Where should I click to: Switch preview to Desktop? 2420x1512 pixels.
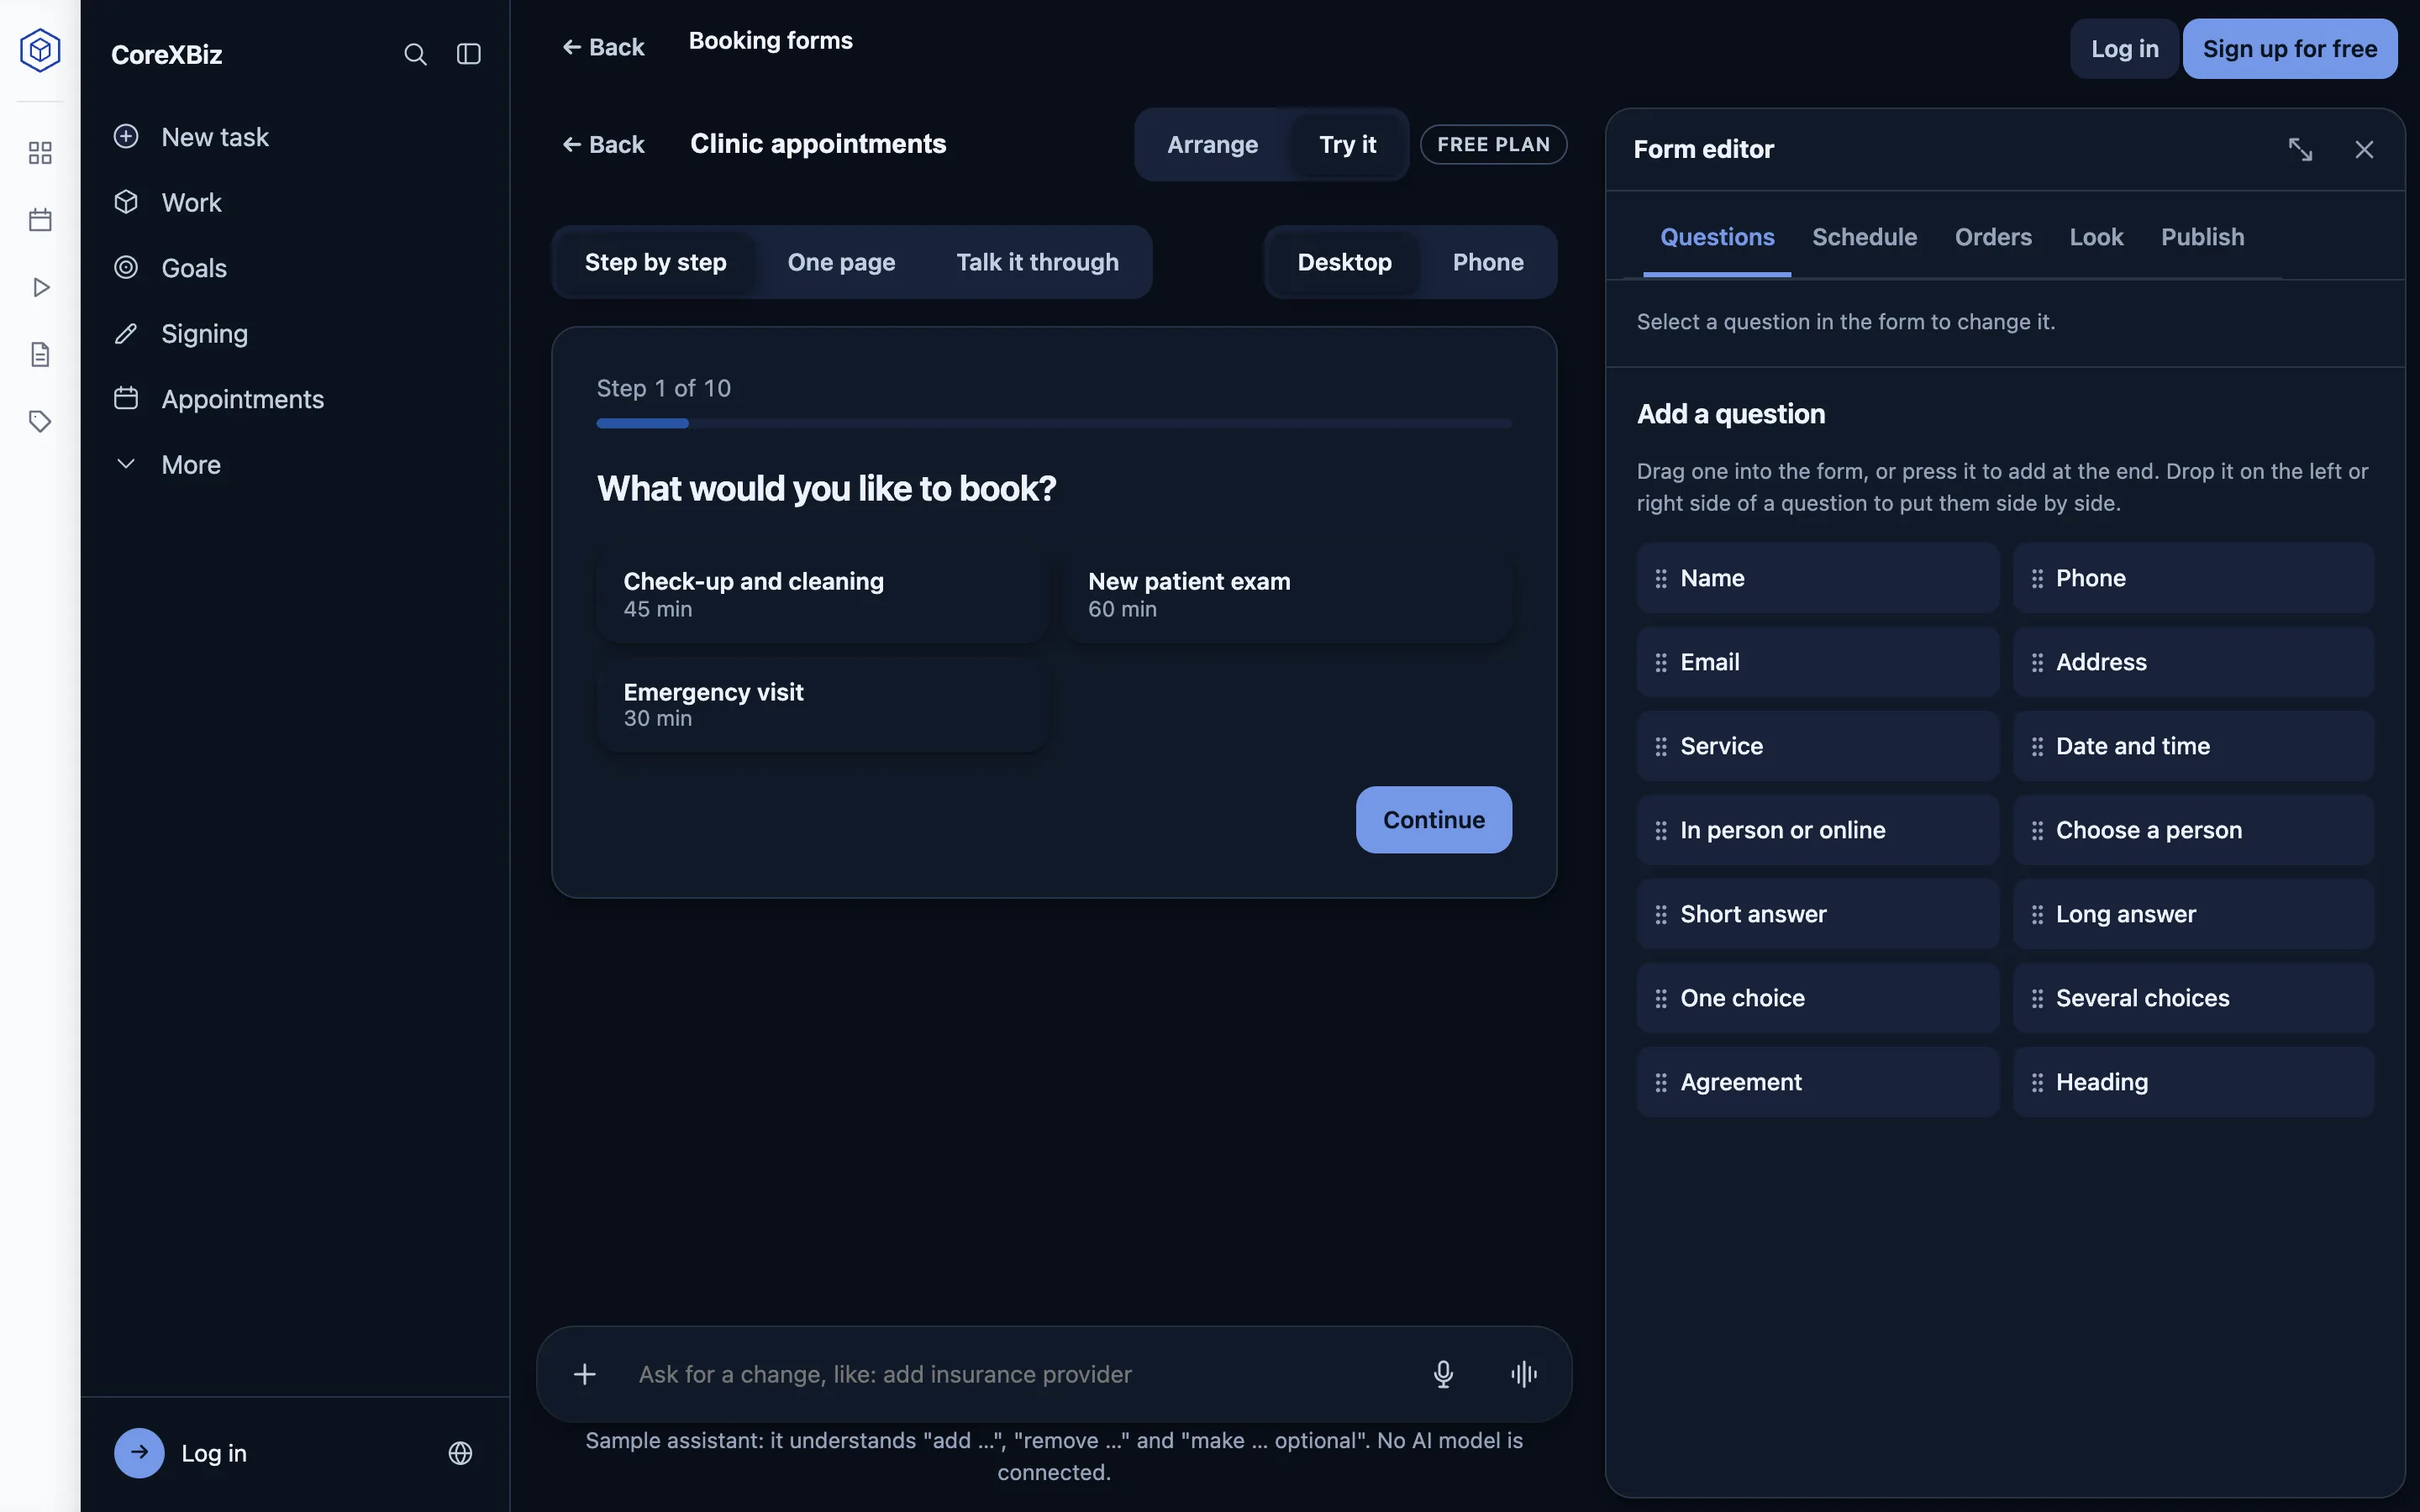(x=1344, y=262)
